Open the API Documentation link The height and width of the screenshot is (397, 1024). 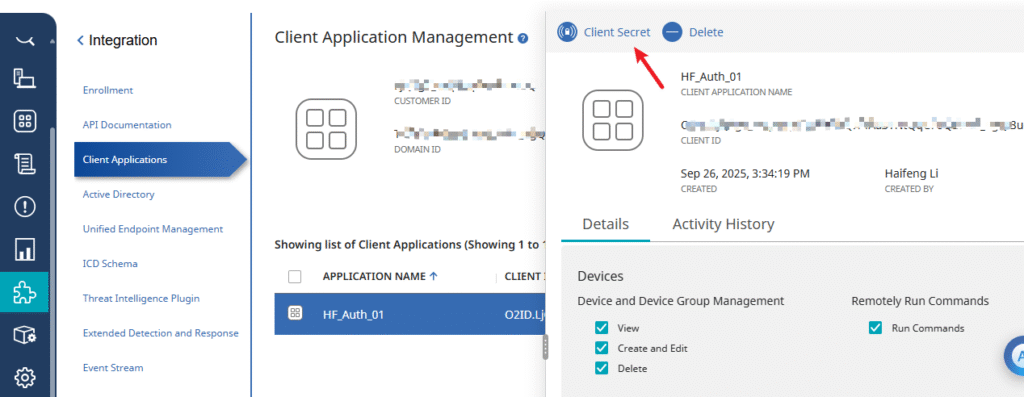click(x=127, y=125)
